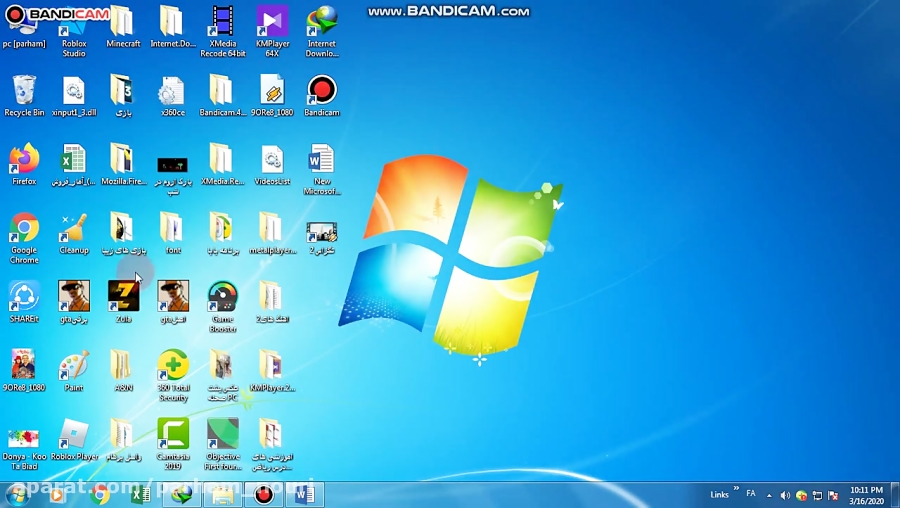Open the Roblox Studio desktop shortcut
This screenshot has width=900, height=508.
tap(74, 30)
